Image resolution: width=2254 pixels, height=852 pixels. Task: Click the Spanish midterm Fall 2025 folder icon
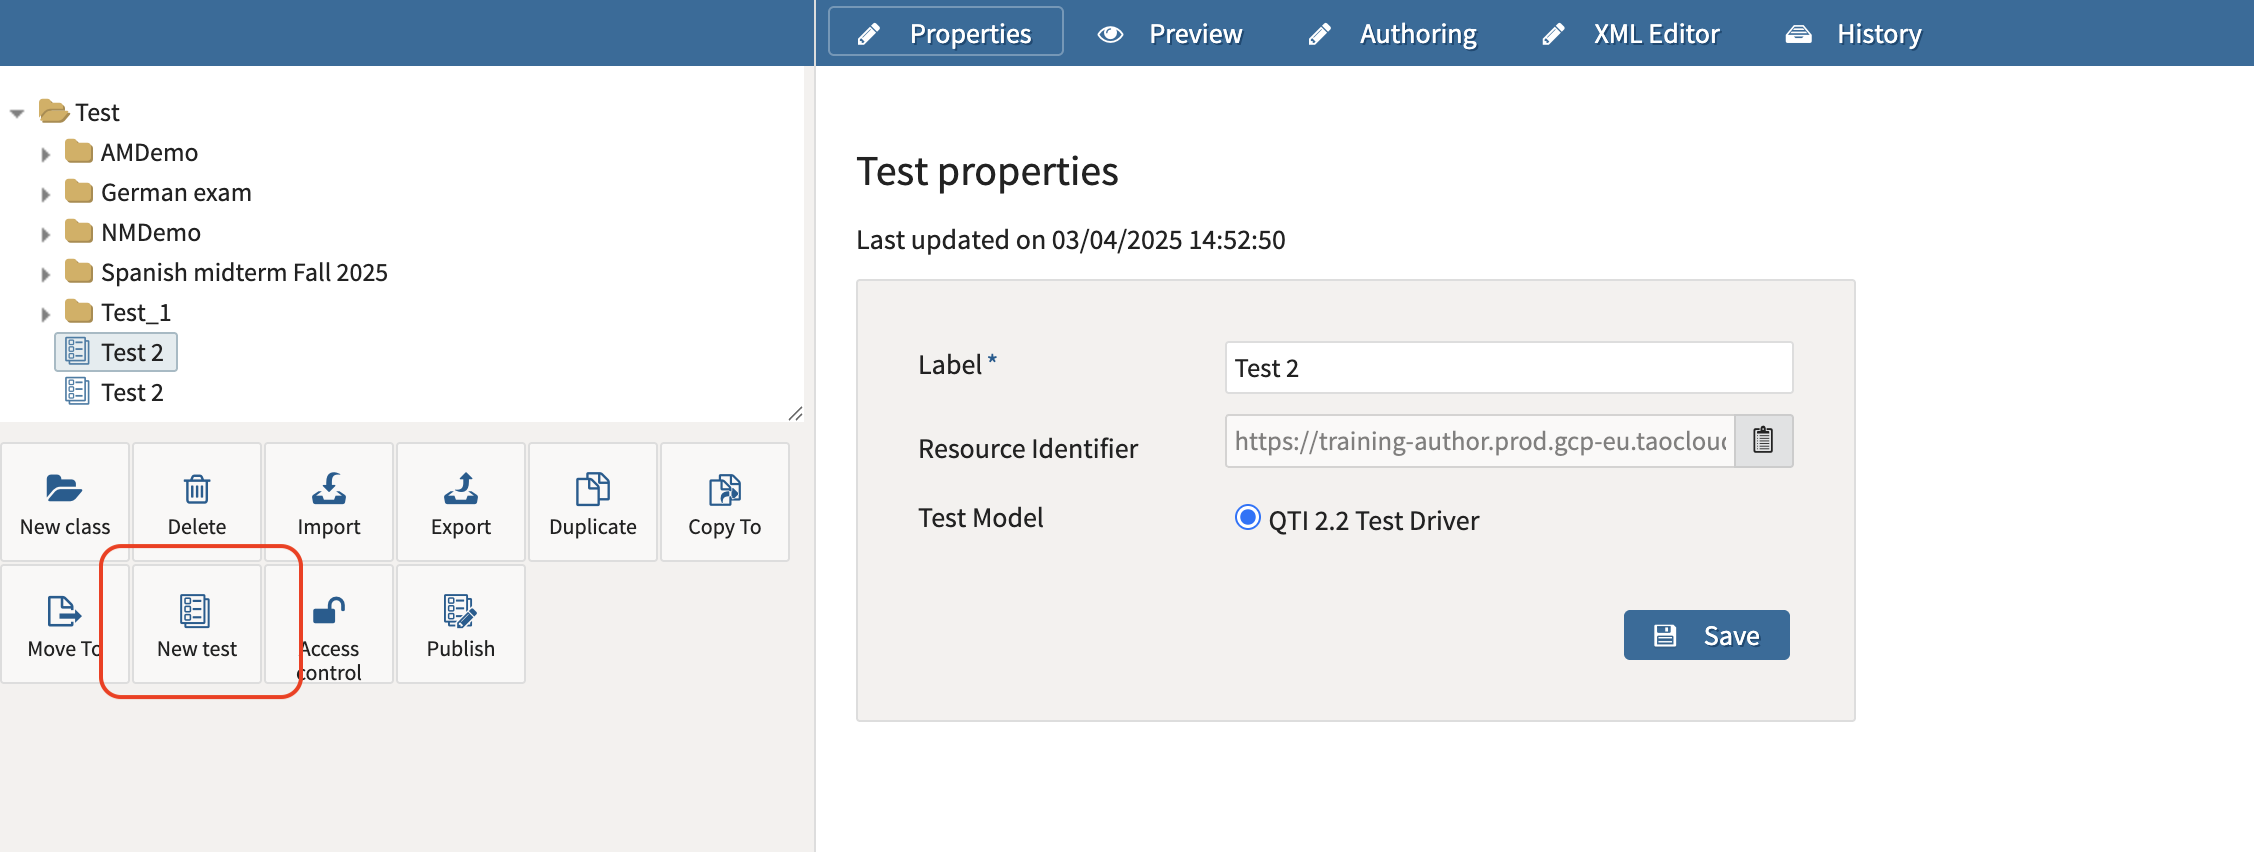(x=79, y=272)
